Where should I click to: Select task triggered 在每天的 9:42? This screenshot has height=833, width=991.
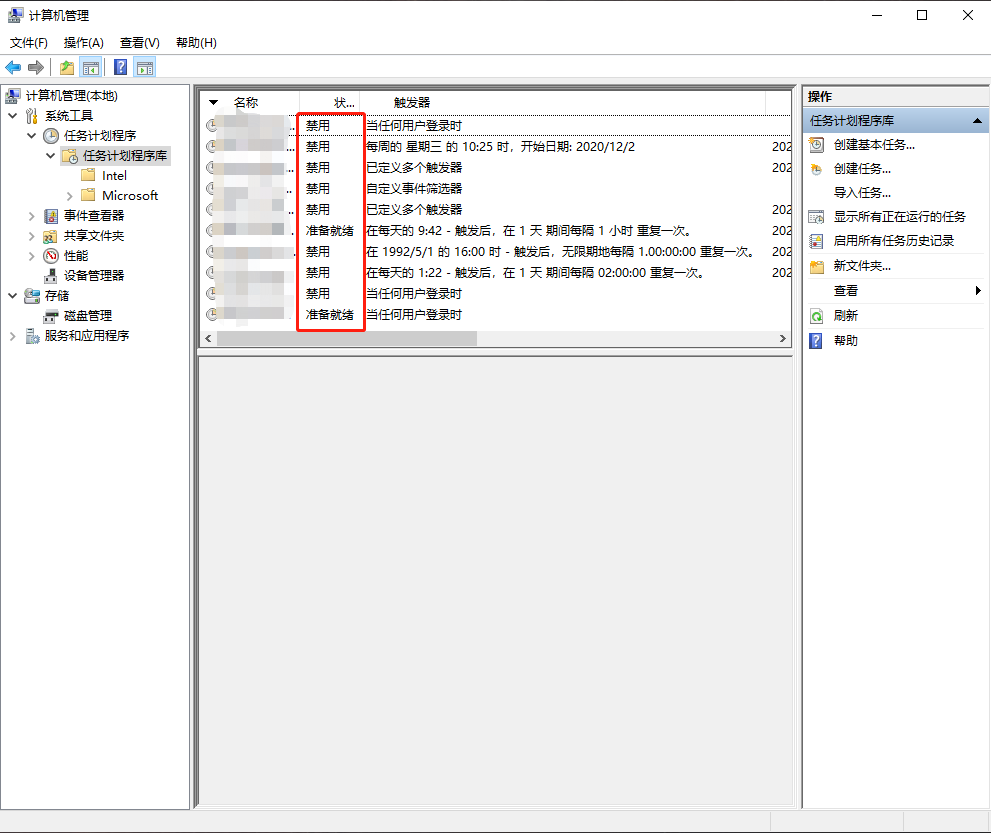point(497,231)
